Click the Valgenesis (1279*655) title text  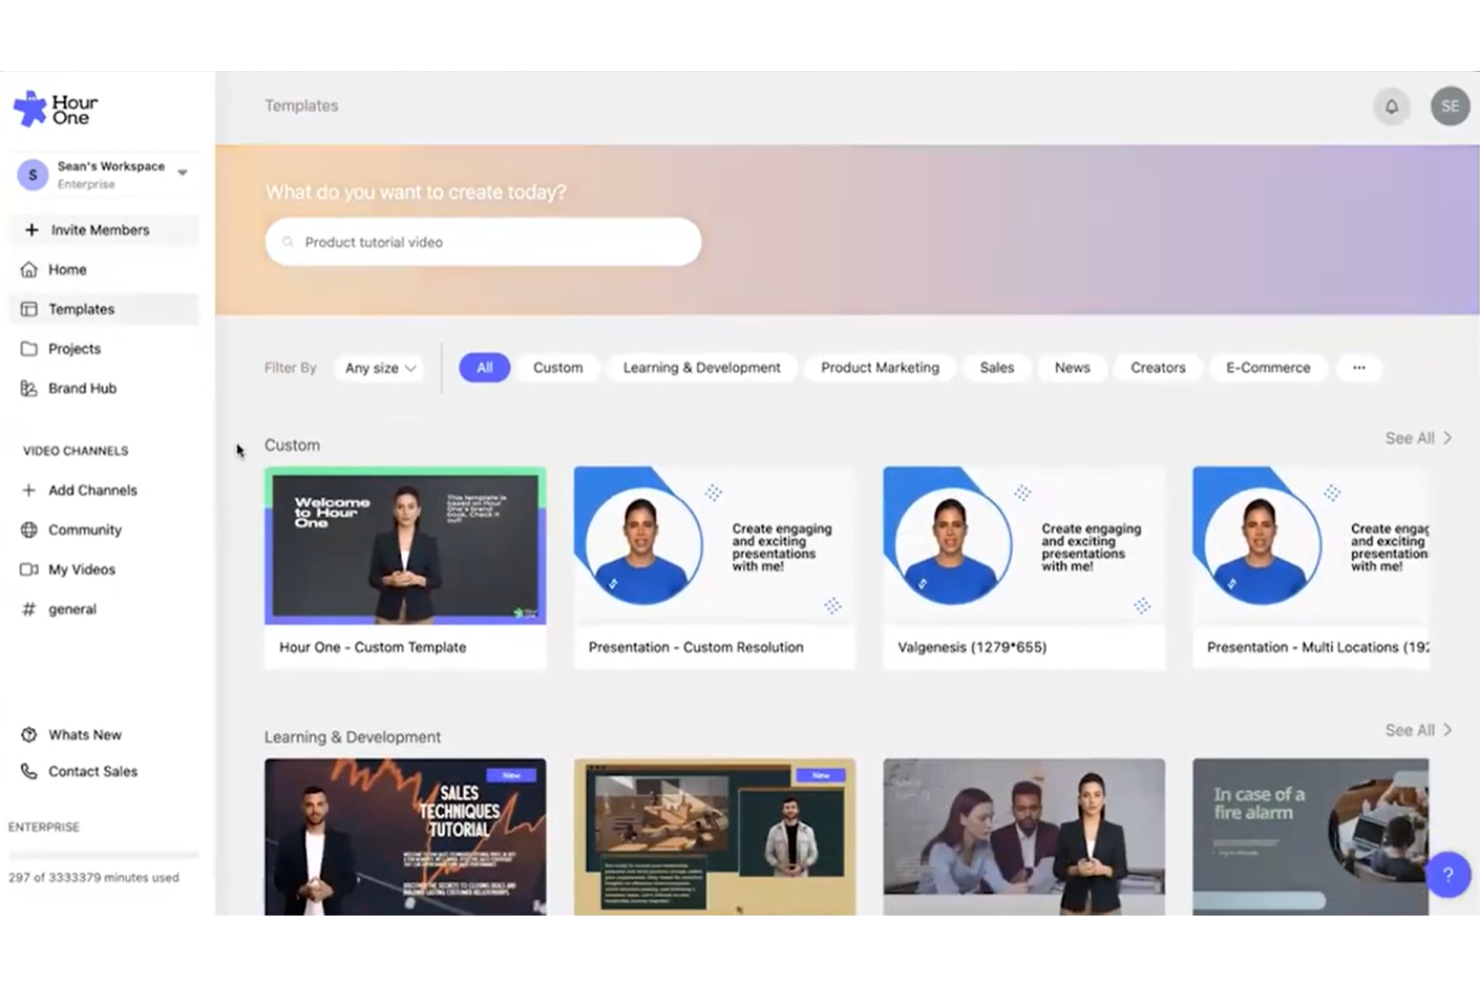tap(972, 647)
